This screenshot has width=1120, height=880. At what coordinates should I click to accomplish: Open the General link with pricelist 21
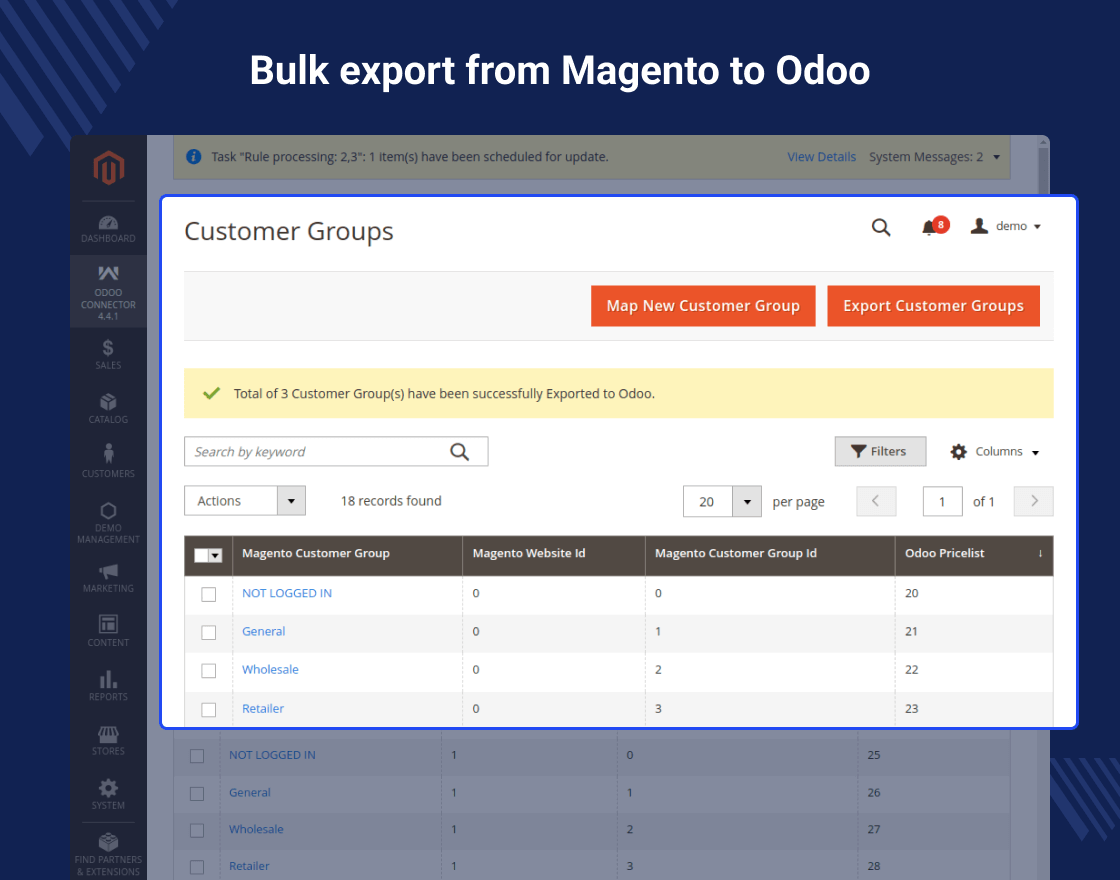coord(264,631)
